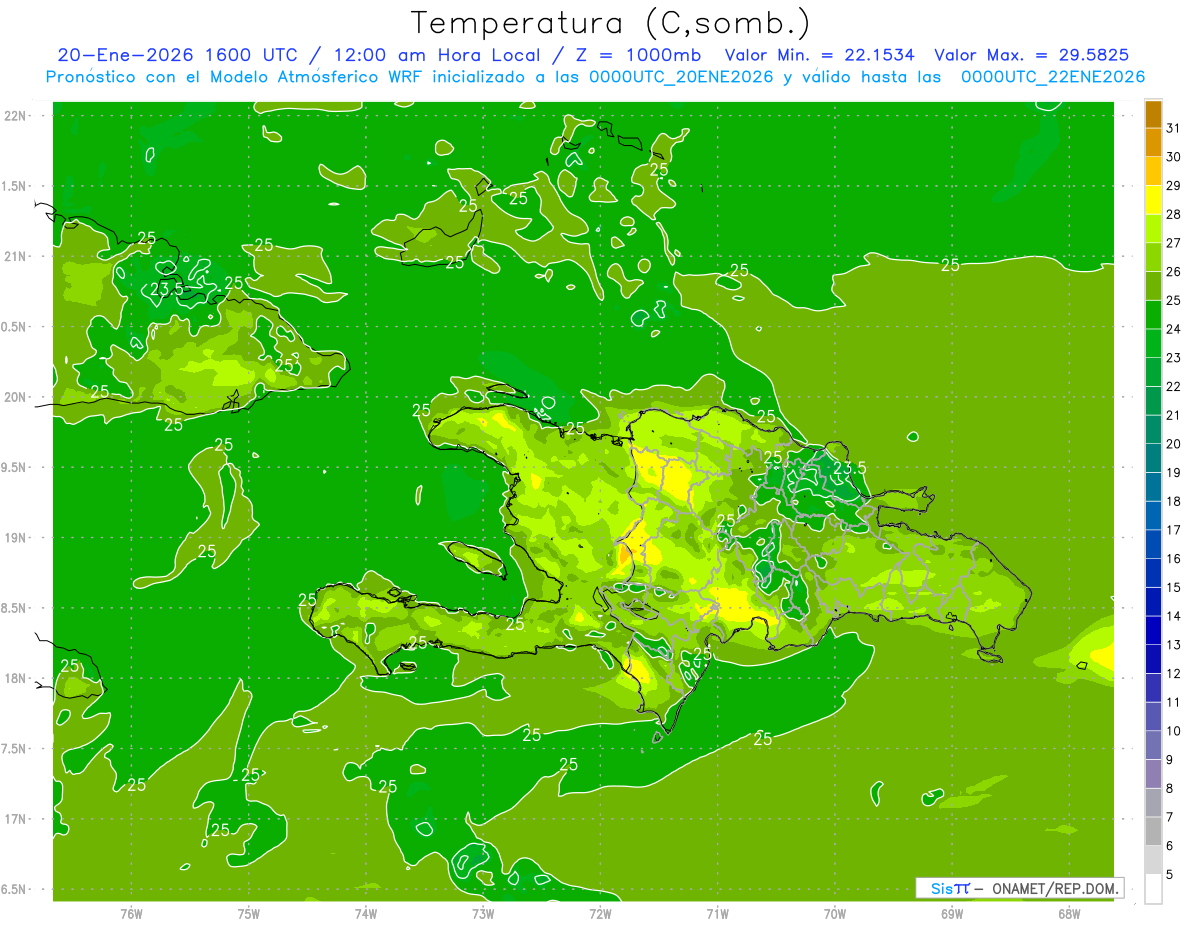Click the "20N" latitude axis label

(x=14, y=397)
